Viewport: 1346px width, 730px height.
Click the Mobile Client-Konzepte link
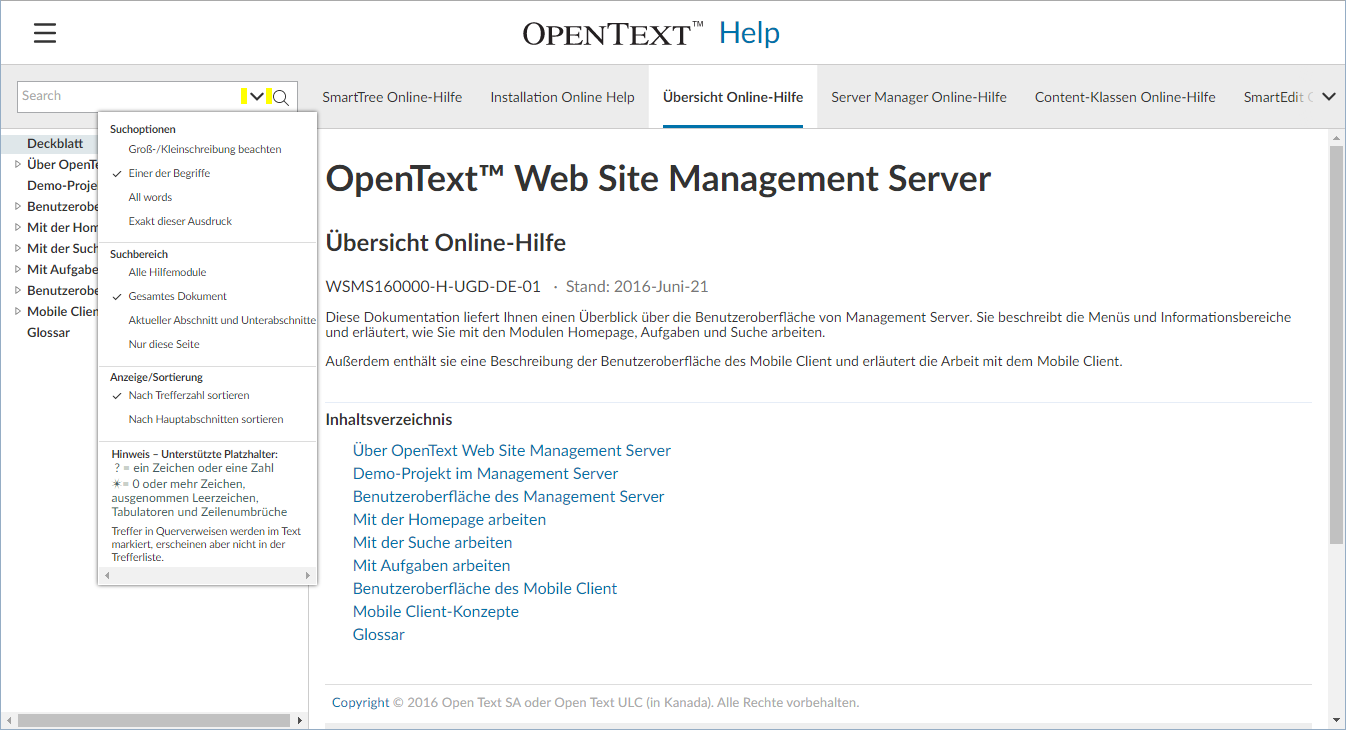point(436,611)
